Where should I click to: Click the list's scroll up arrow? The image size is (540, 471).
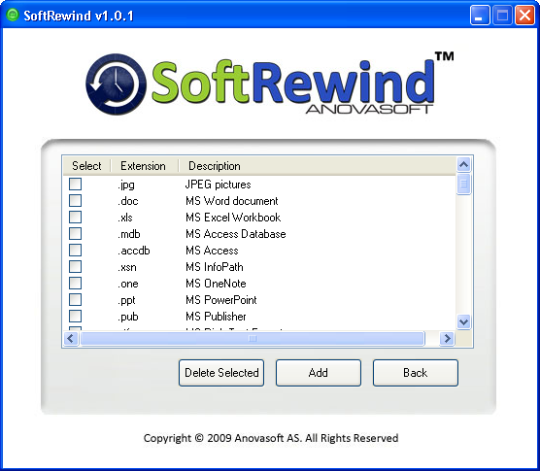pyautogui.click(x=464, y=165)
